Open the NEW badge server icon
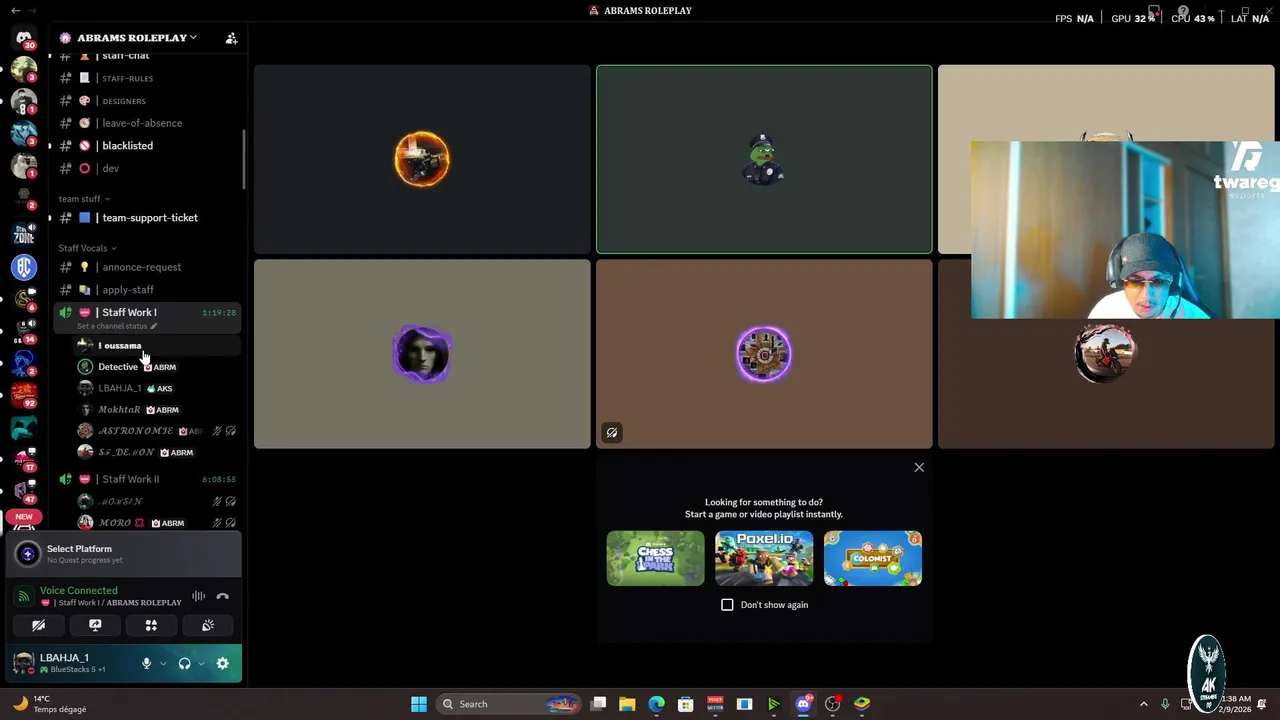Image resolution: width=1280 pixels, height=720 pixels. click(x=24, y=520)
